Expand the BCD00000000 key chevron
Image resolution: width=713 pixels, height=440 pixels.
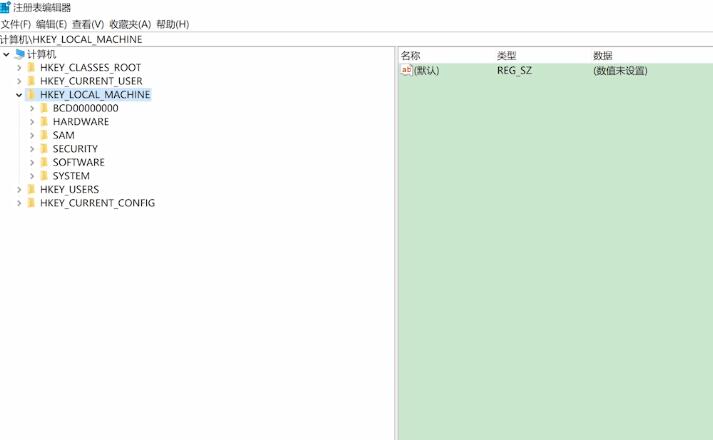[32, 109]
